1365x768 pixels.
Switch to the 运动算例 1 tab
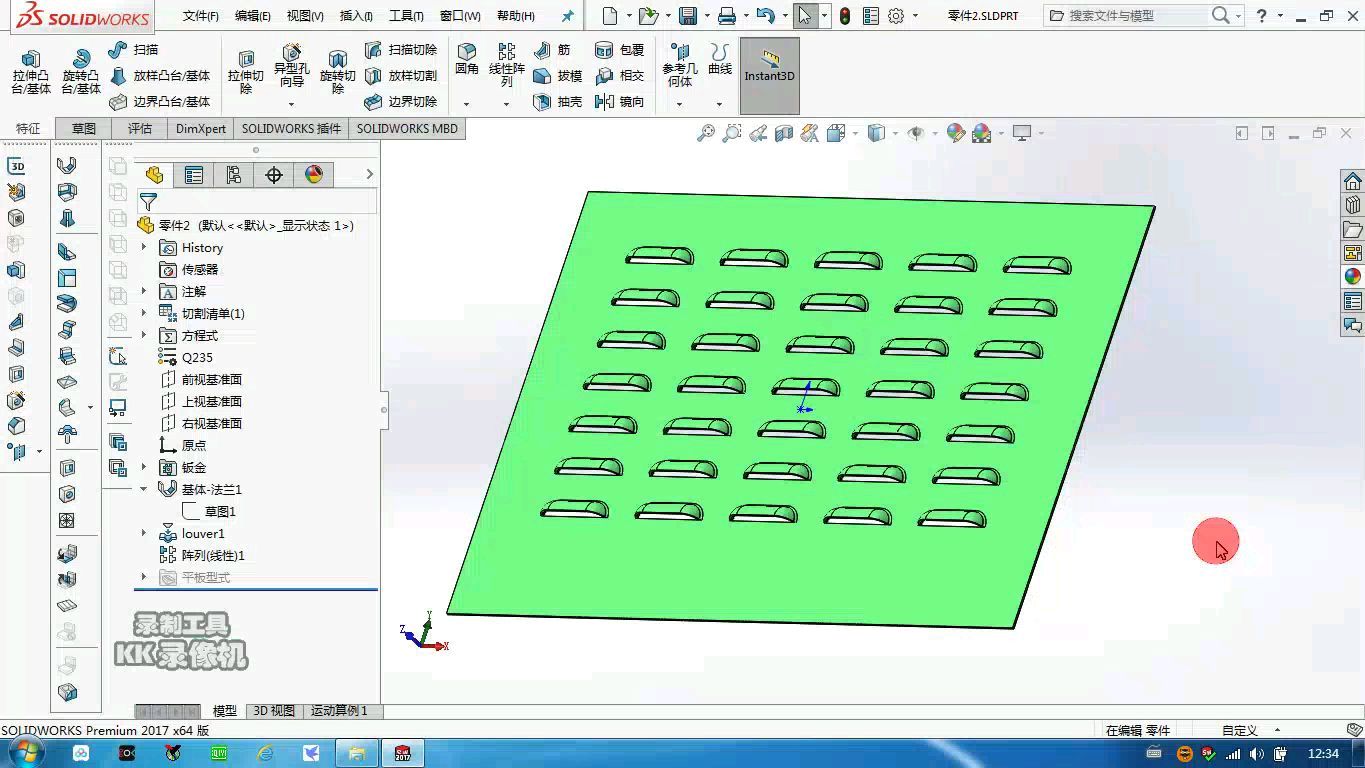coord(339,710)
